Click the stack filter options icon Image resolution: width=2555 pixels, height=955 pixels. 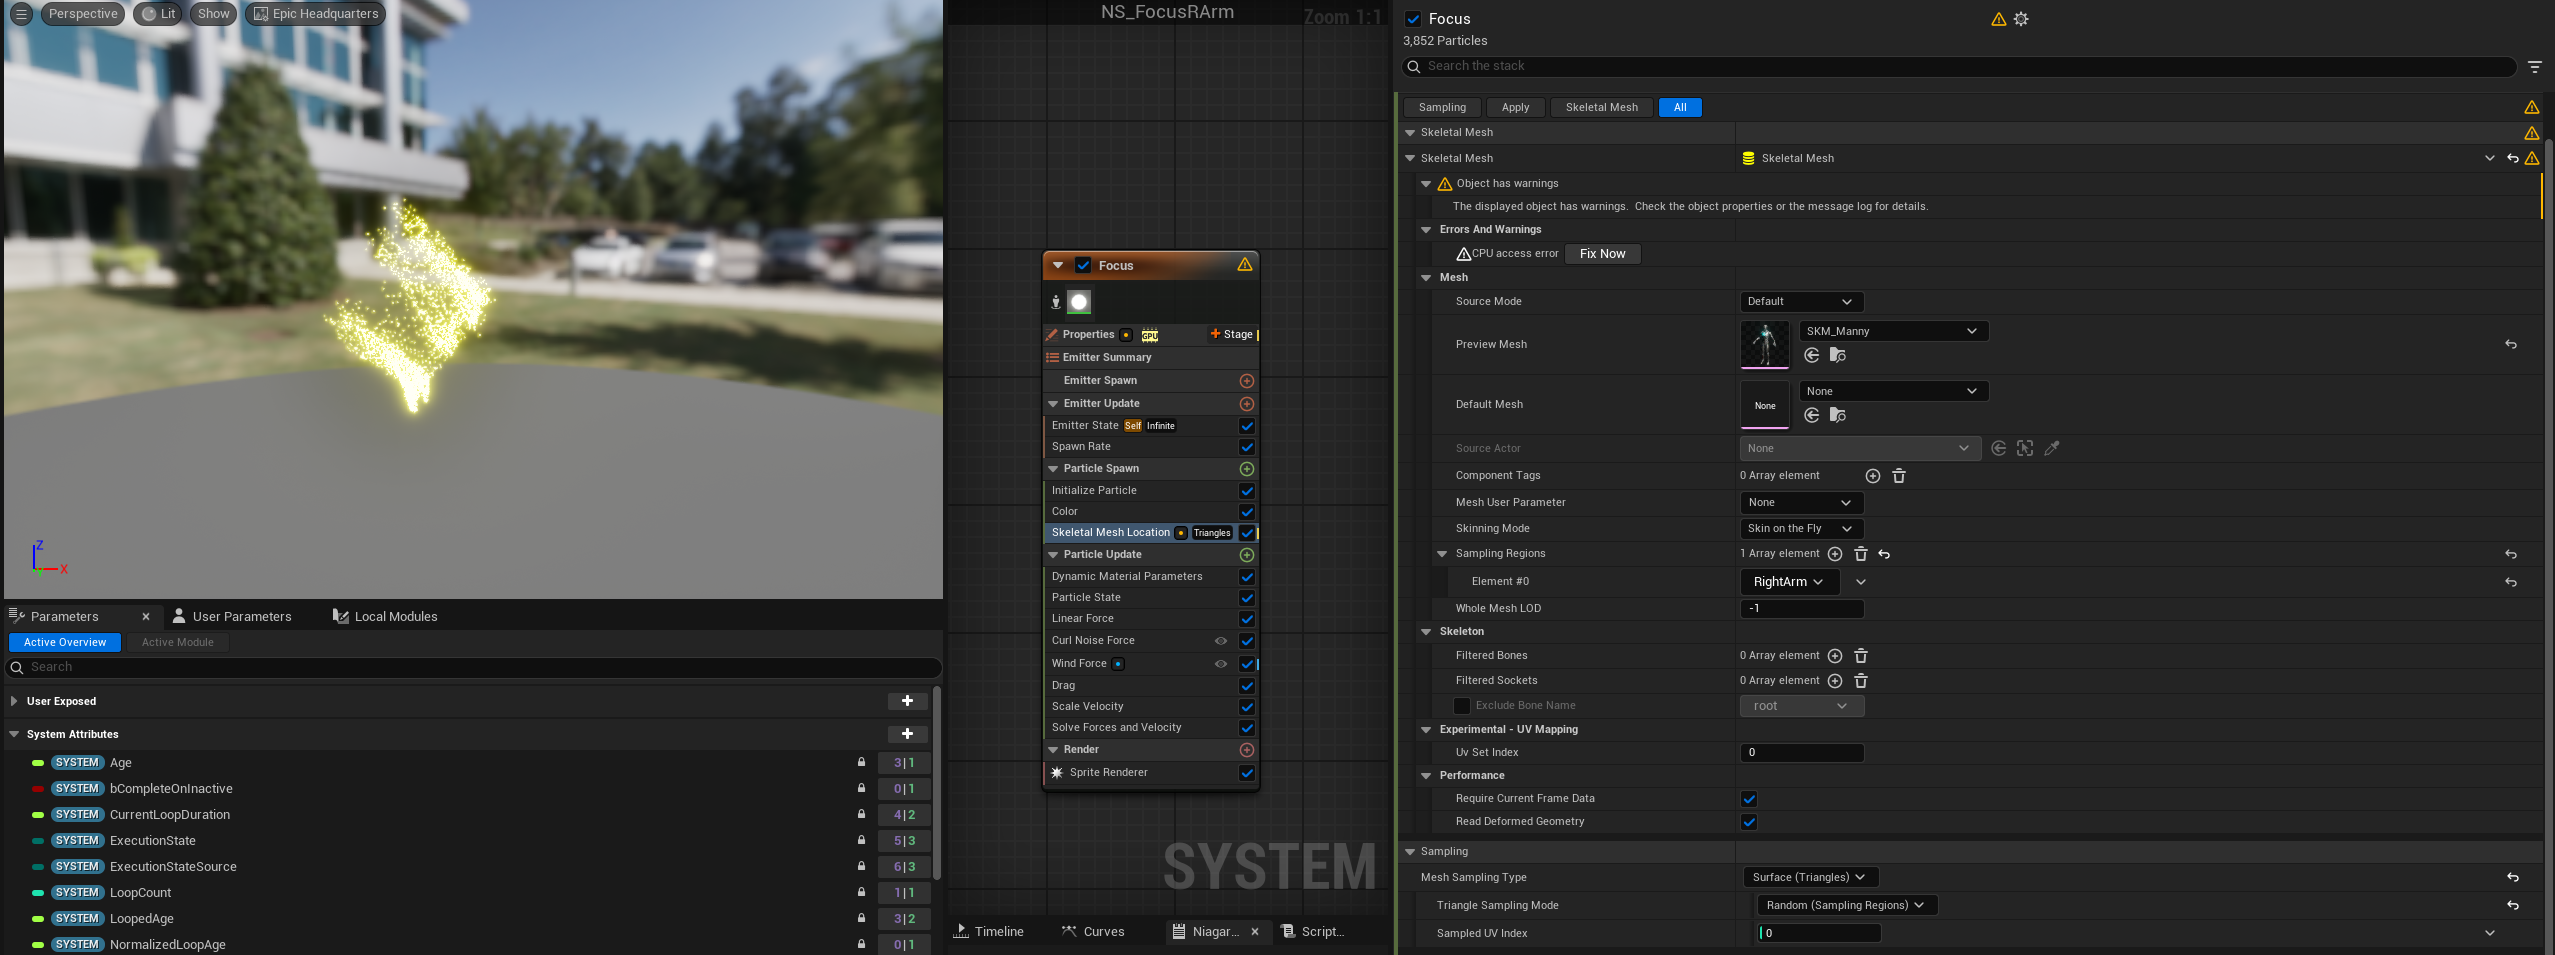tap(2534, 67)
